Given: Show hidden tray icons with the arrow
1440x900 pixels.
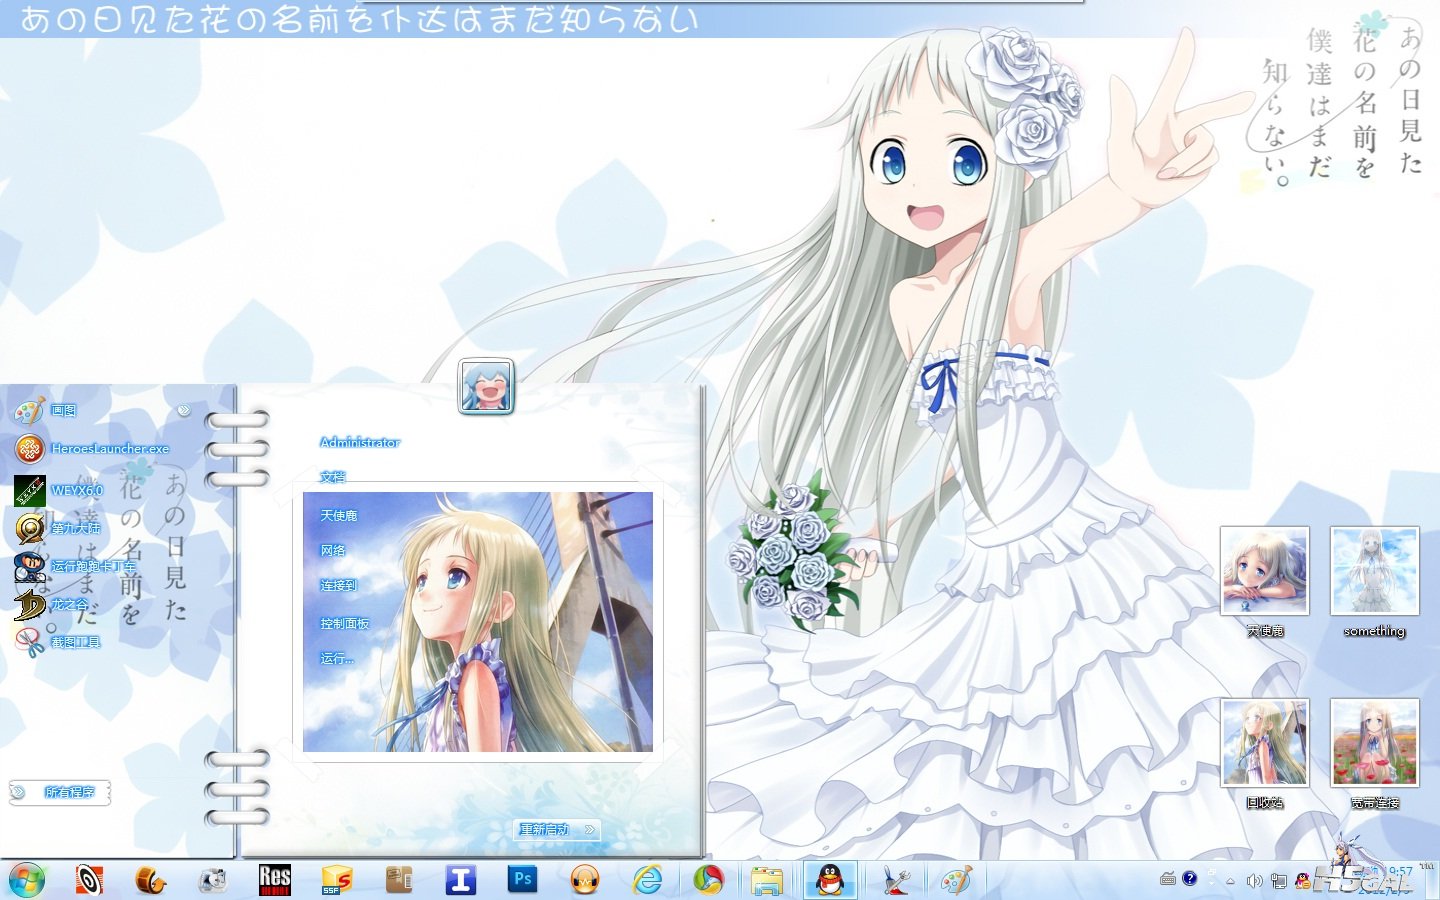Looking at the screenshot, I should (1231, 881).
